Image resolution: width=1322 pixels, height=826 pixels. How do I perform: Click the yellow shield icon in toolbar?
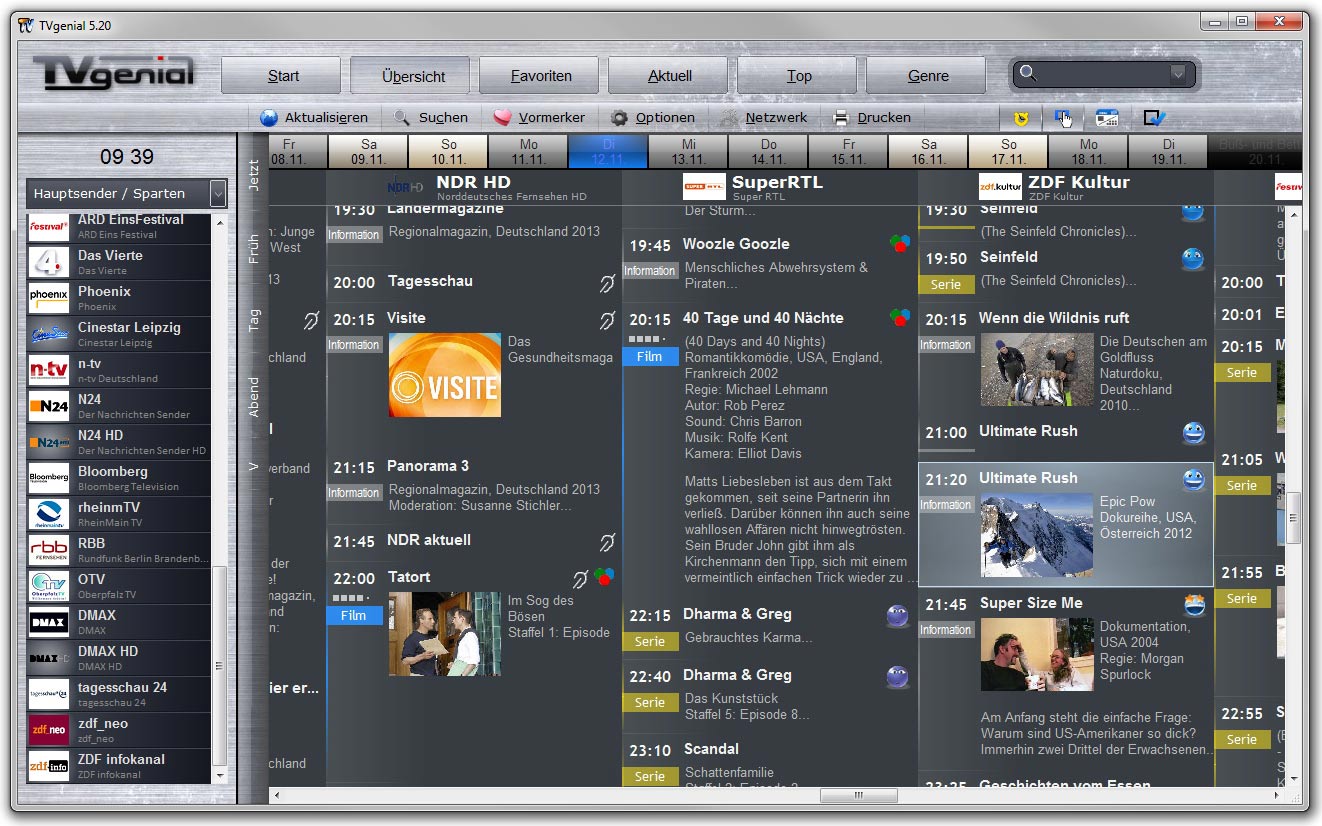1021,117
